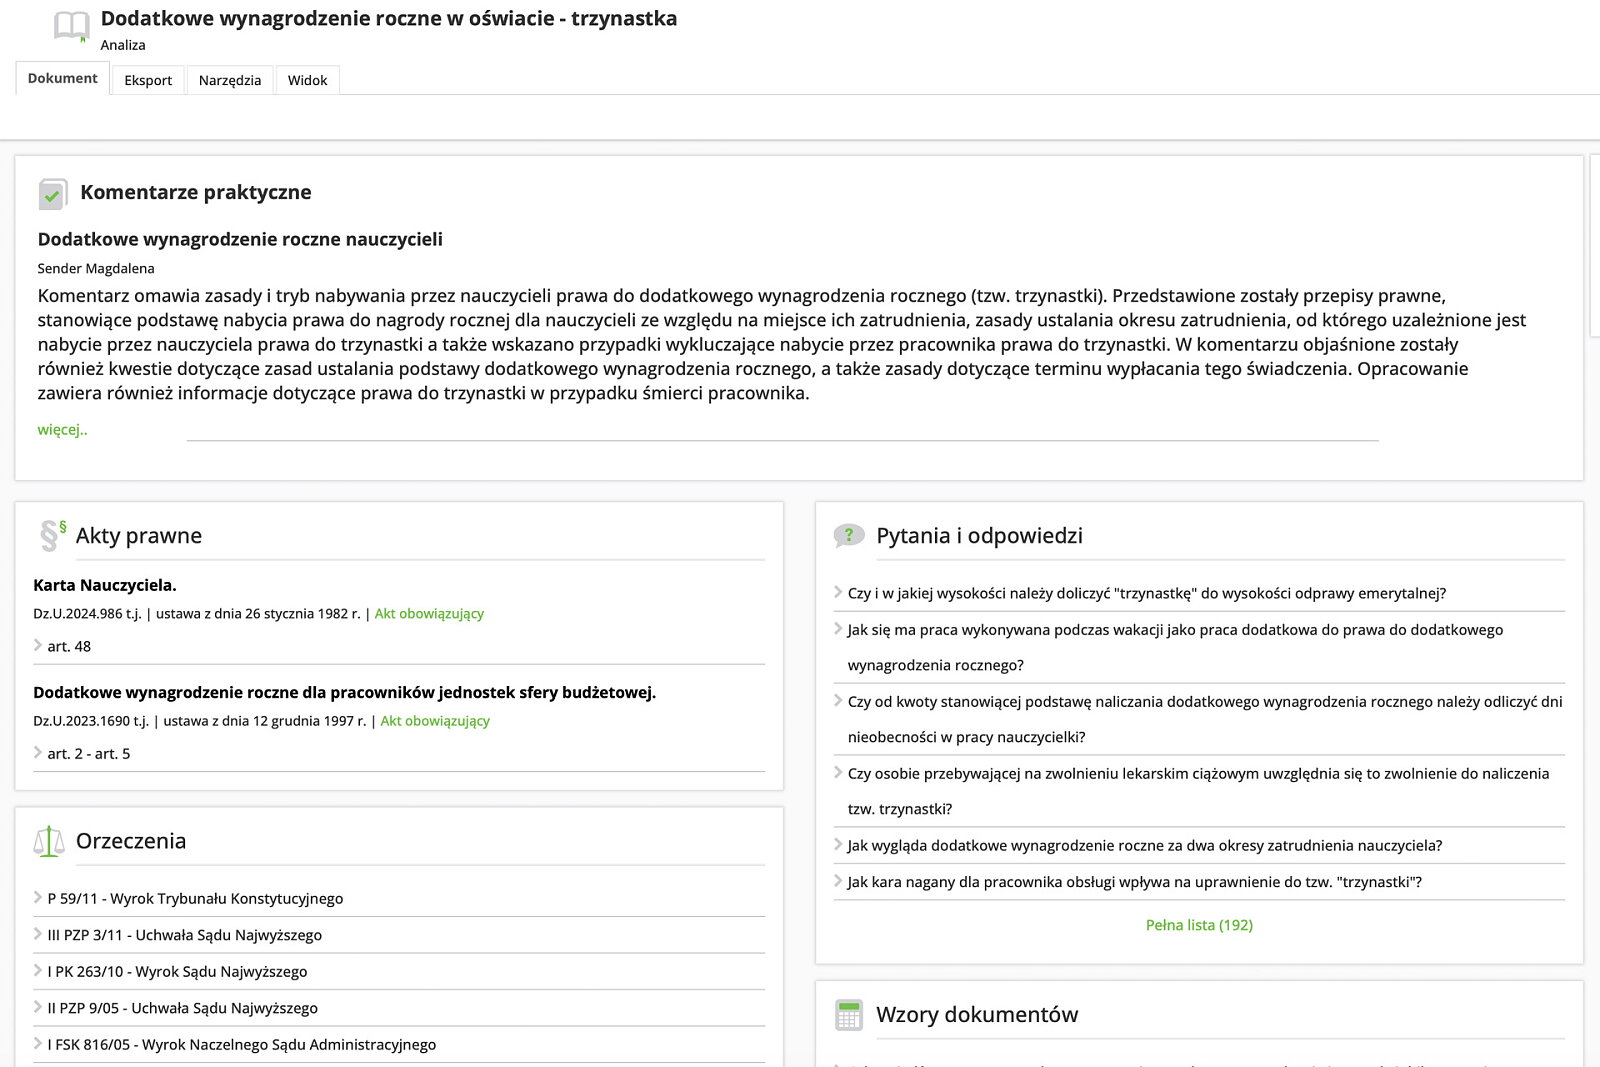Open the Eksport tab
The image size is (1600, 1067).
[x=148, y=80]
